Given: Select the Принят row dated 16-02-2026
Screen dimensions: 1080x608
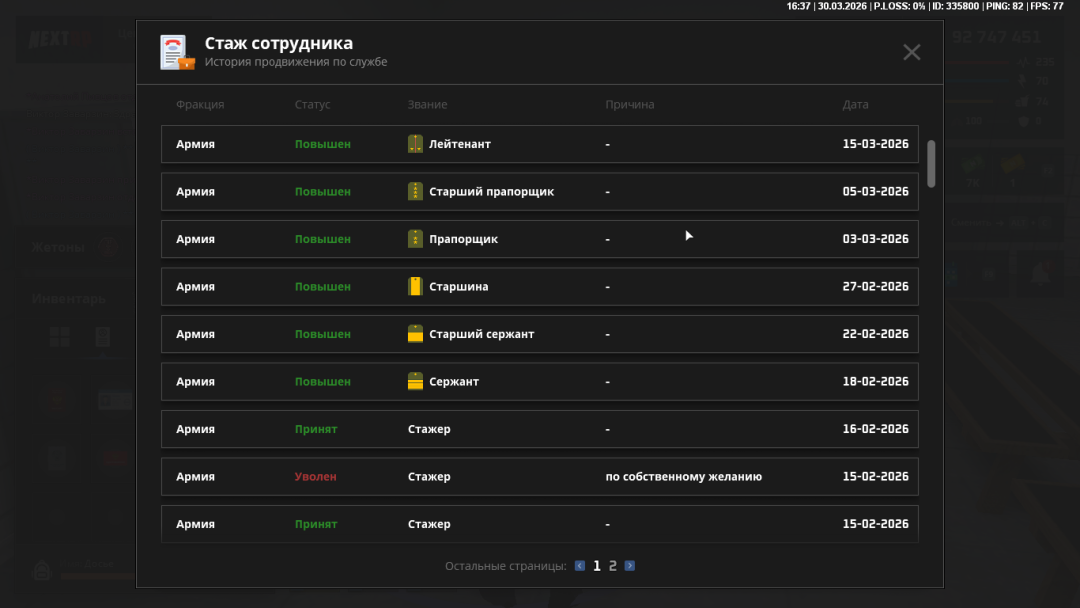Looking at the screenshot, I should tap(539, 429).
